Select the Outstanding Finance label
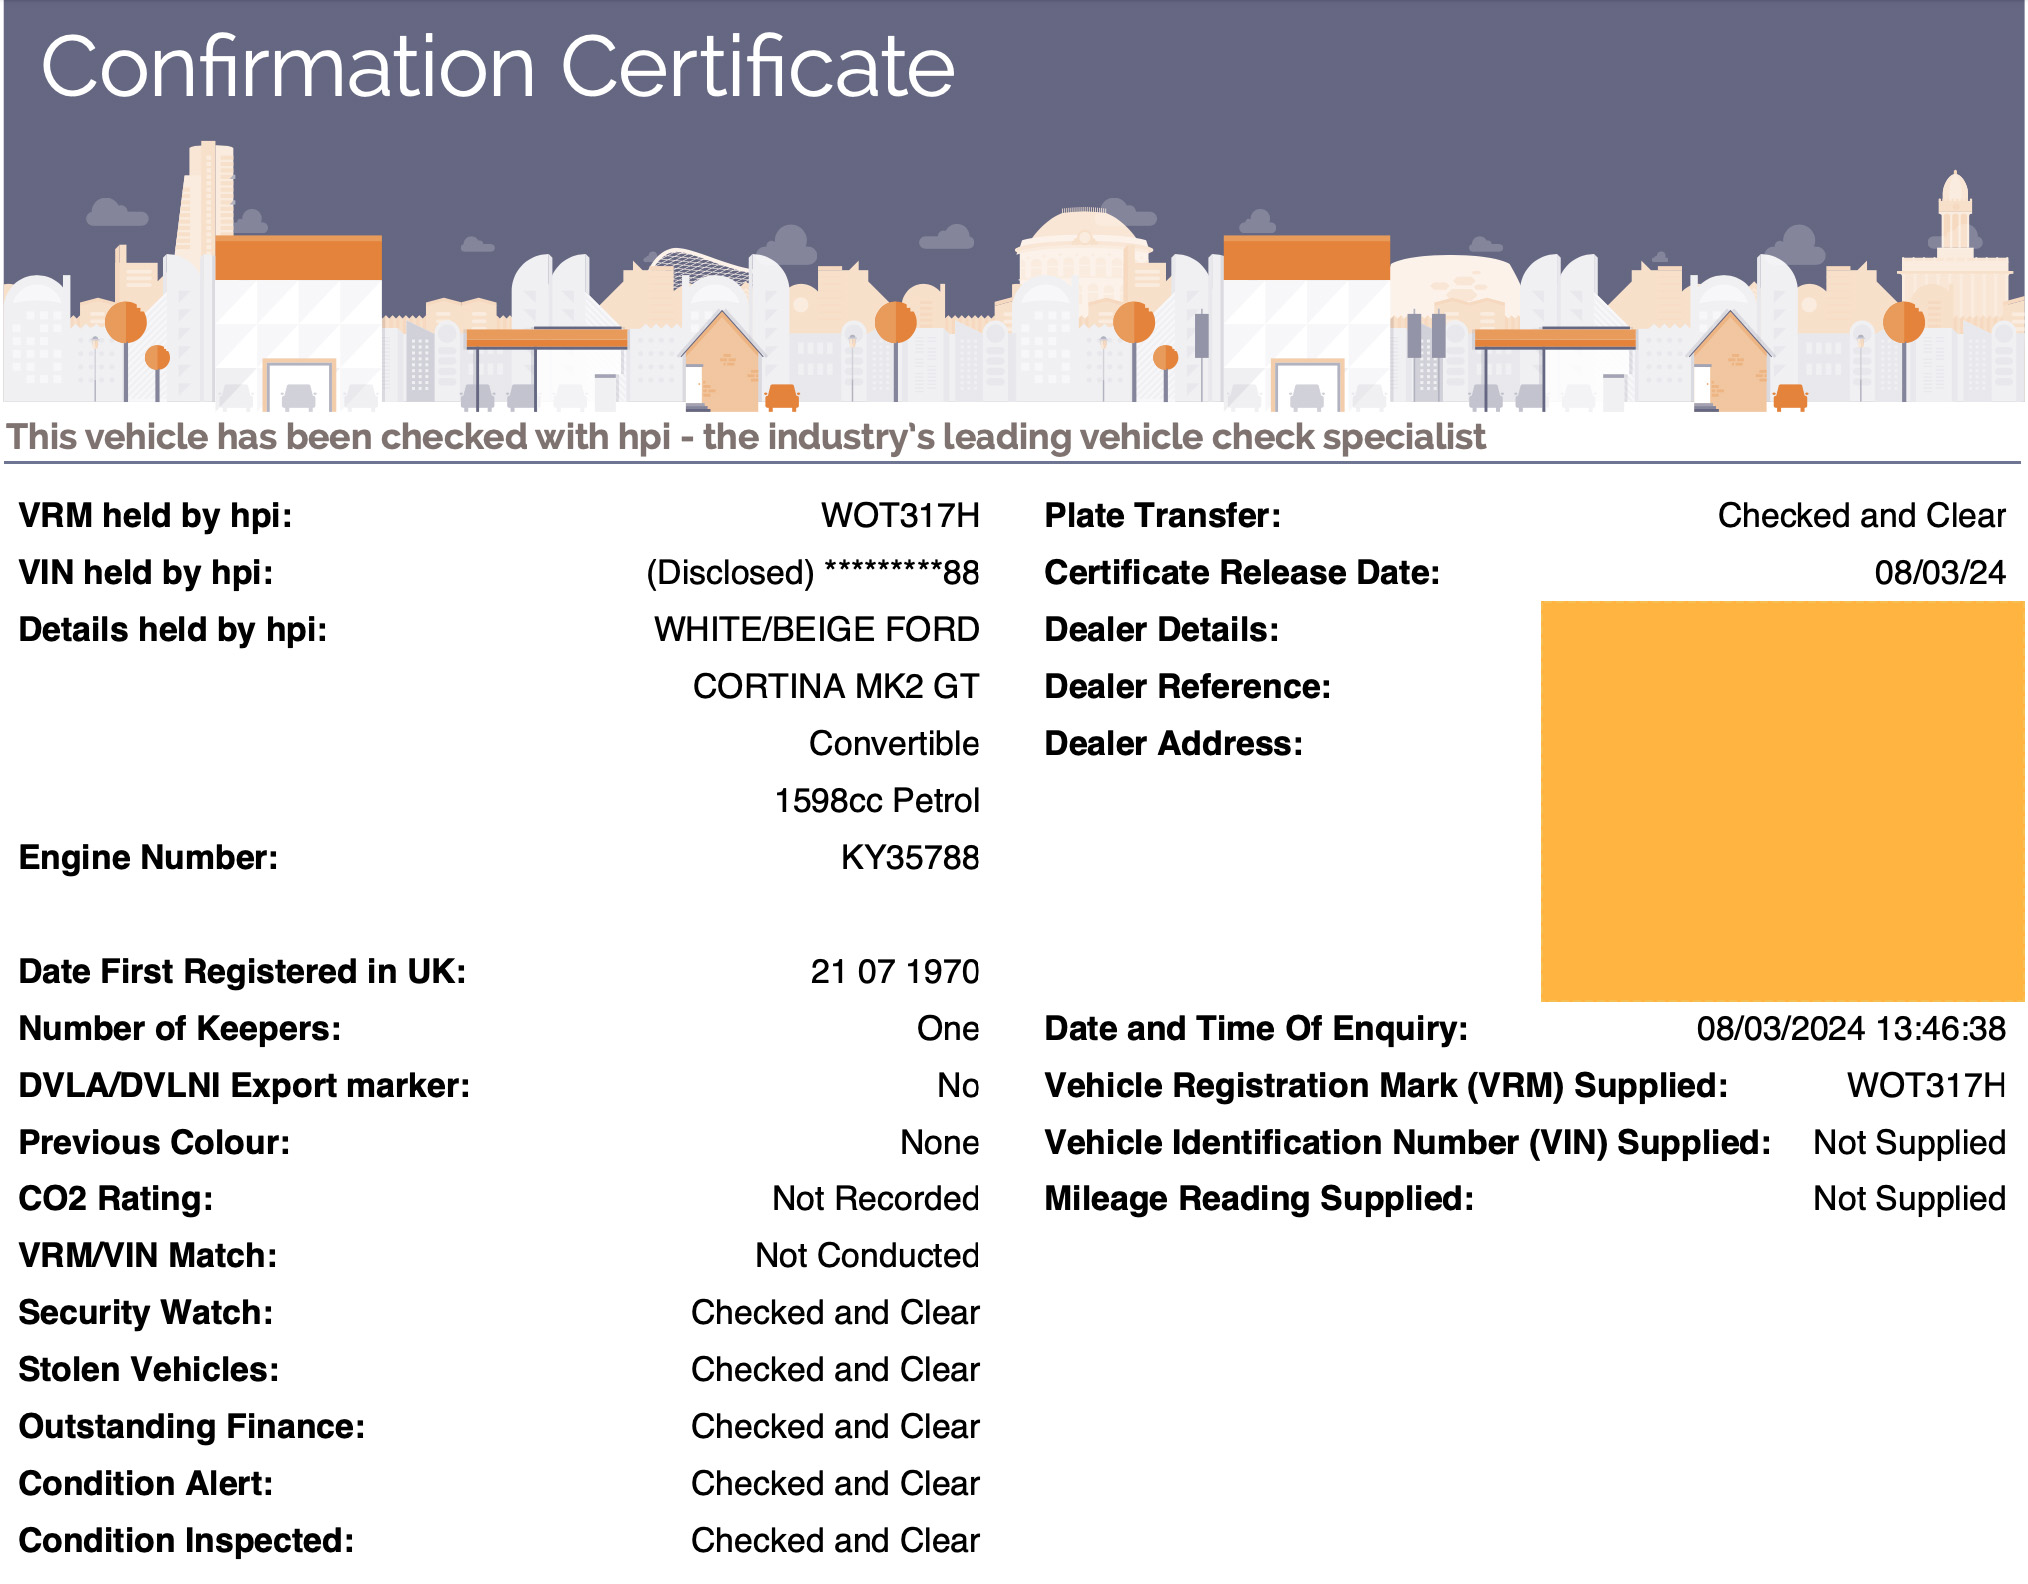Screen dimensions: 2028x1584 [x=192, y=1426]
